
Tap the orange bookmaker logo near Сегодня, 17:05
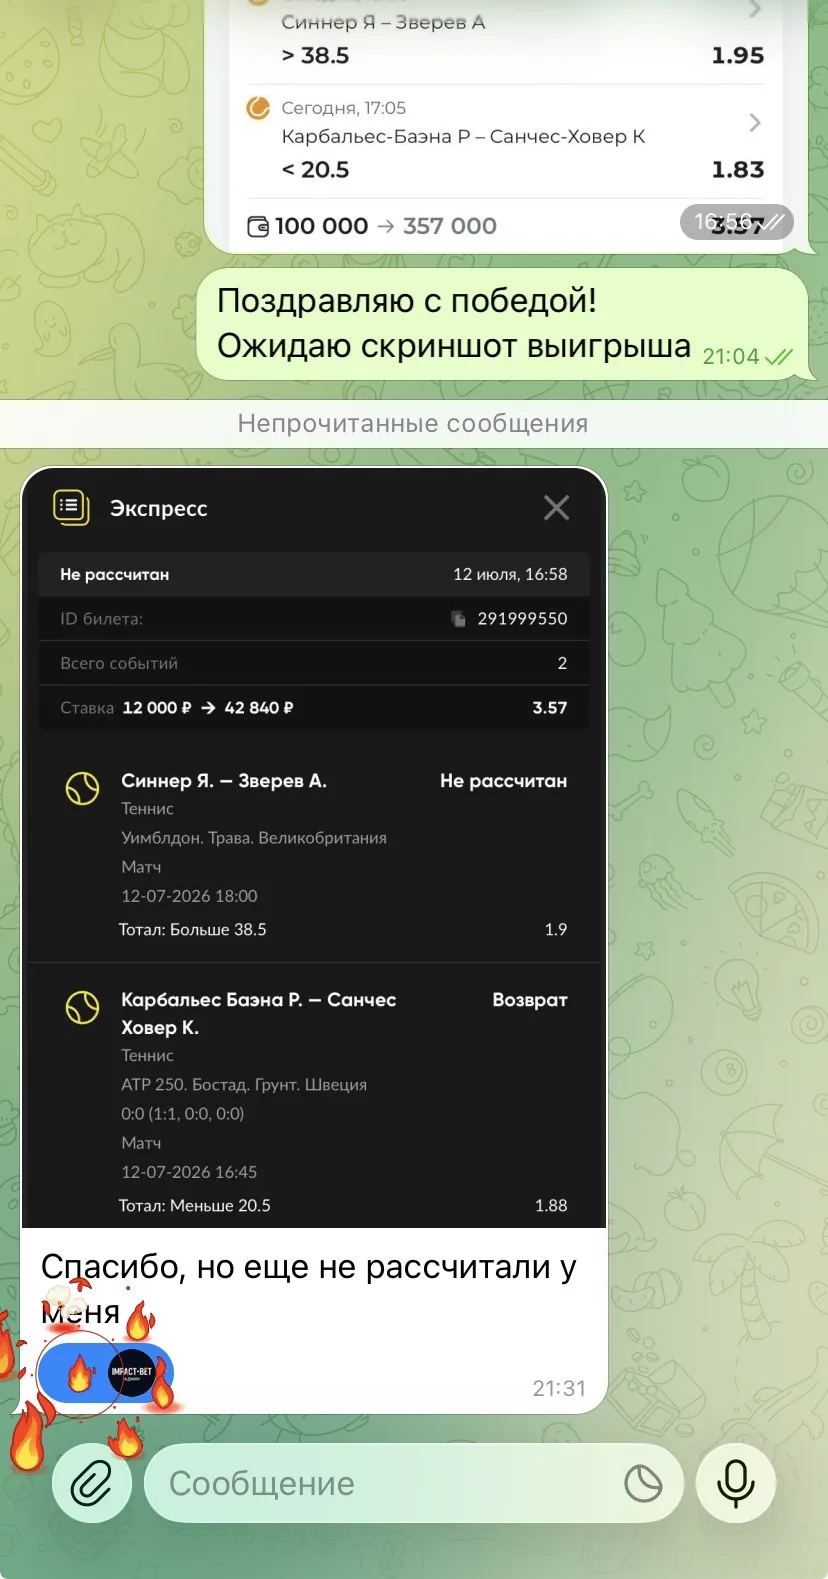click(258, 108)
